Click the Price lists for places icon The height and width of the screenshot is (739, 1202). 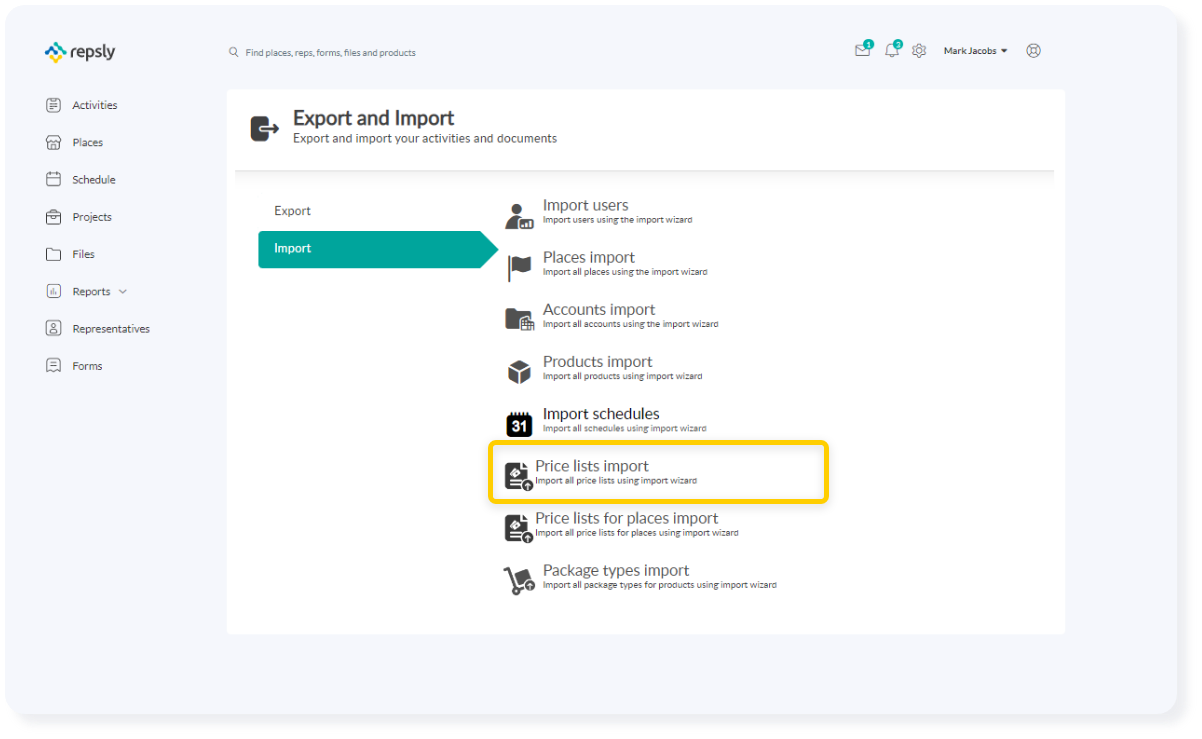pyautogui.click(x=517, y=528)
